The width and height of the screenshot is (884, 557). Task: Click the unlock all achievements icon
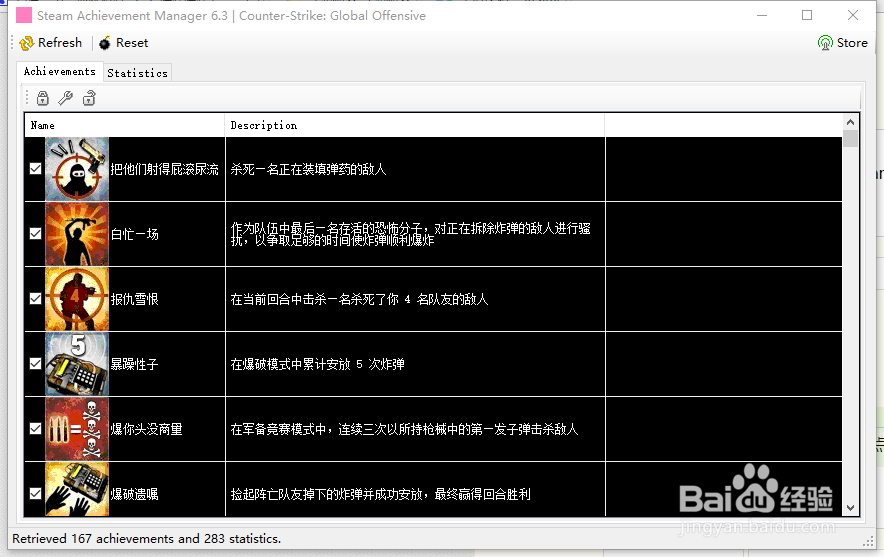pyautogui.click(x=89, y=98)
